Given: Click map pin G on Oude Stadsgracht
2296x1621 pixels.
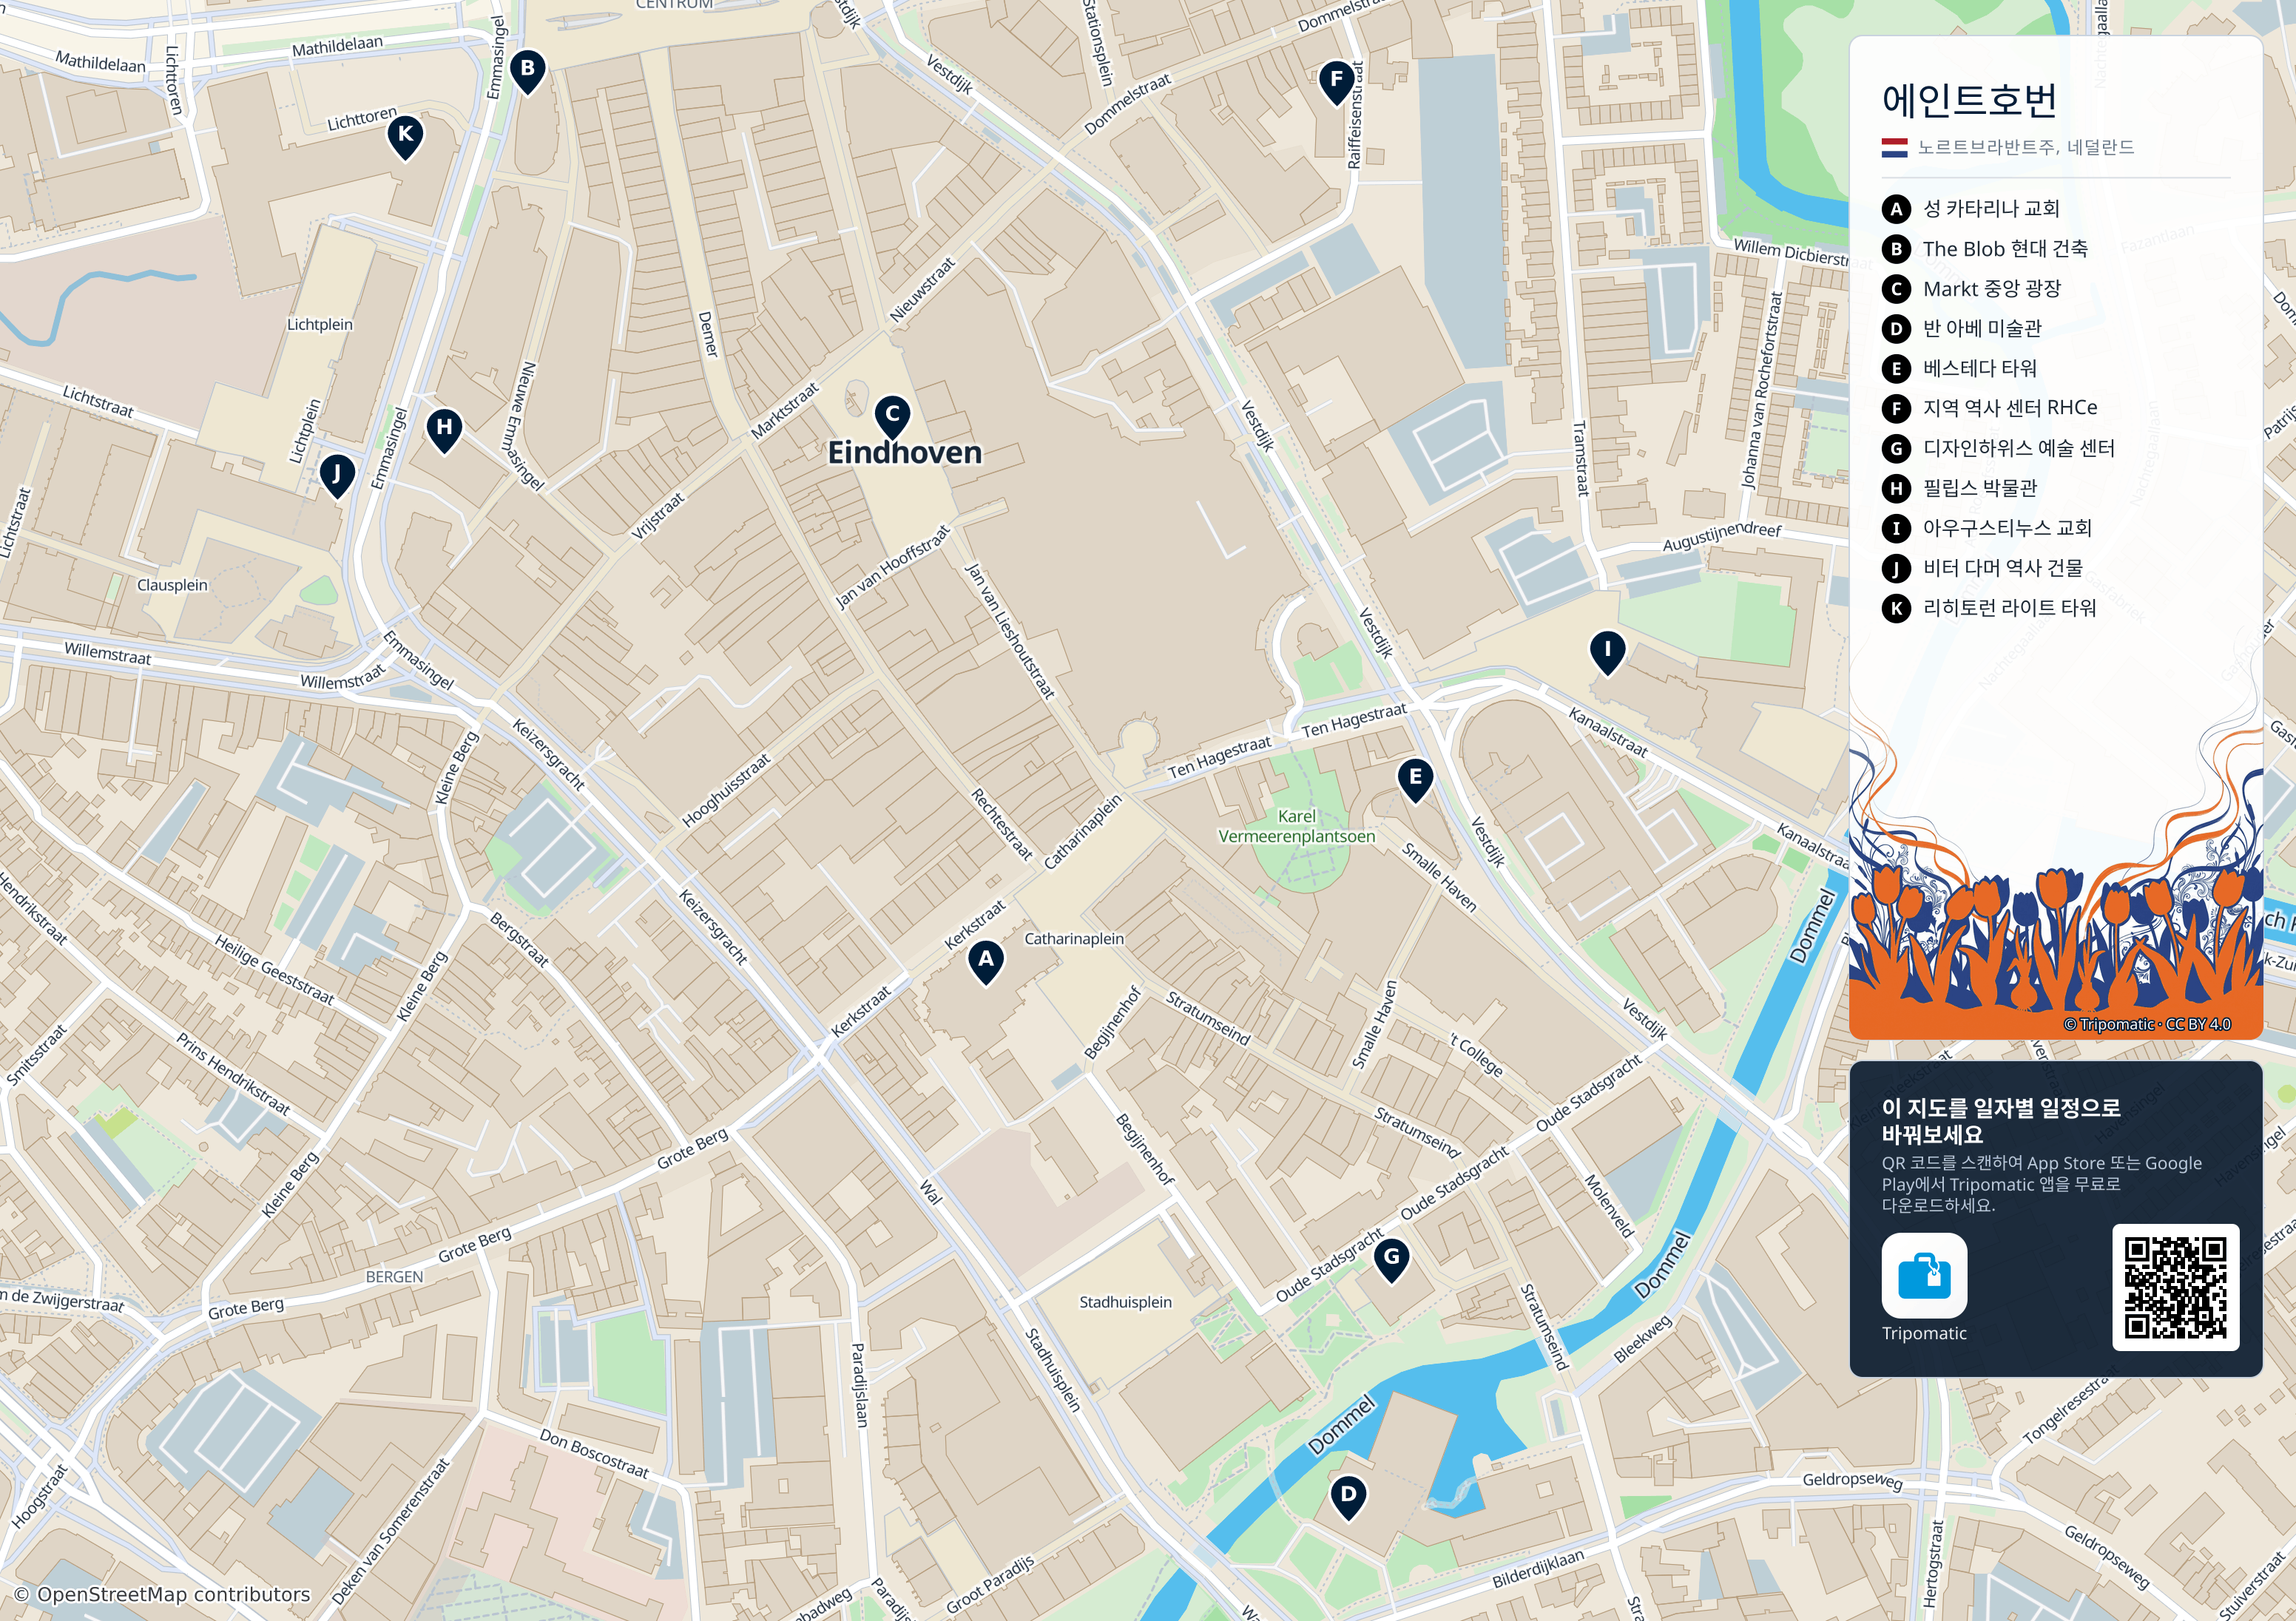Looking at the screenshot, I should coord(1391,1260).
